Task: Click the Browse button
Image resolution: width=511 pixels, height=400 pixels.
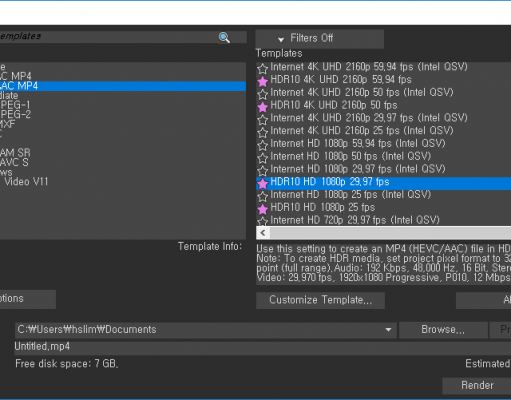Action: pyautogui.click(x=443, y=330)
